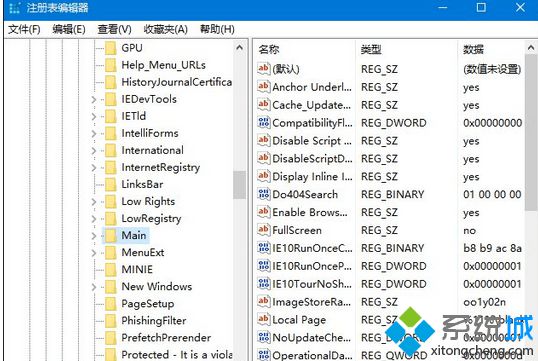Click the HistoryJournalCertificate folder icon
The width and height of the screenshot is (538, 361).
(110, 82)
